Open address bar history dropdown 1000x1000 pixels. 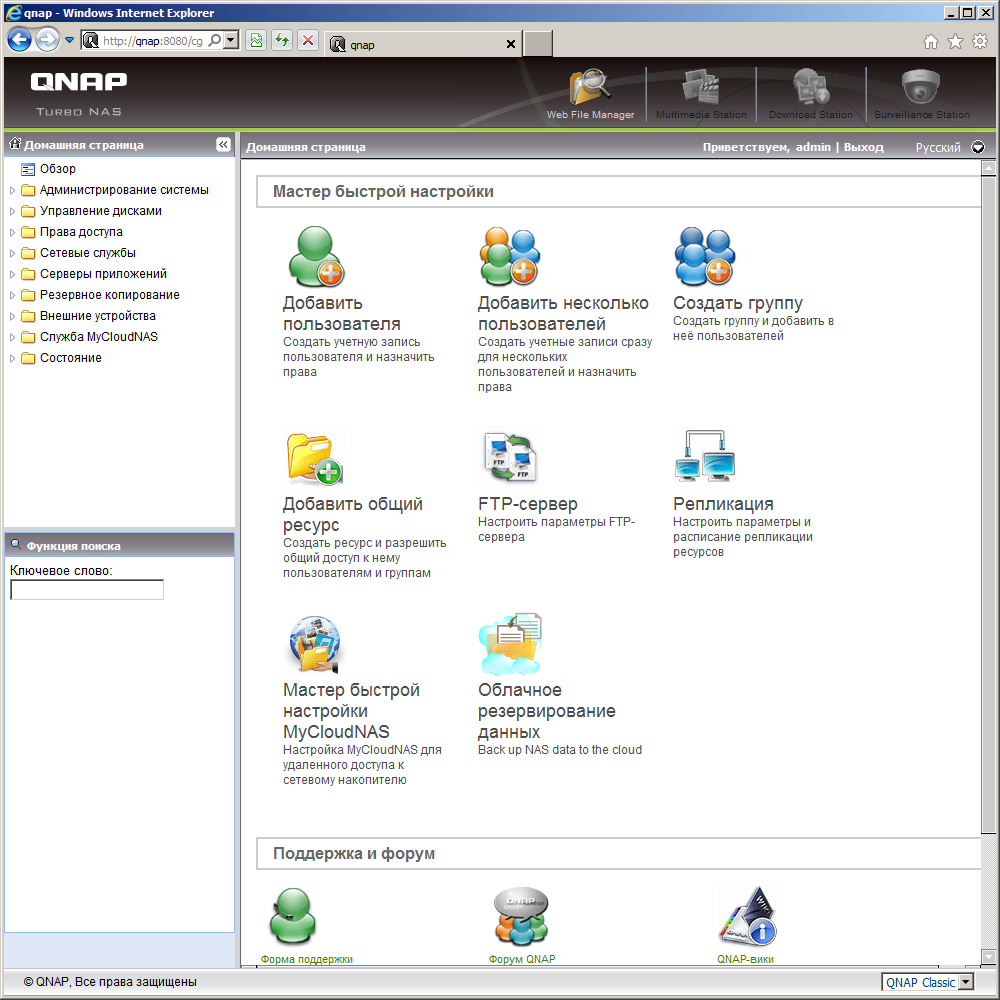tap(232, 40)
